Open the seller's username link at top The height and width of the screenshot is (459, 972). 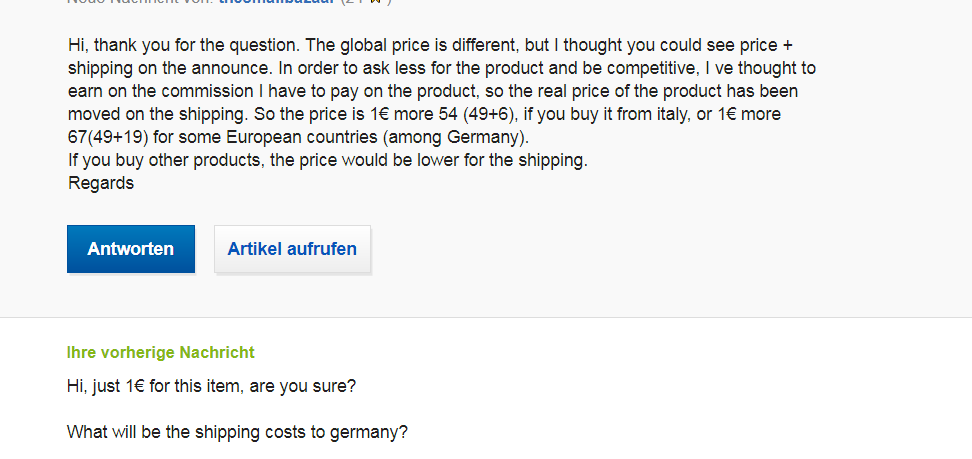pyautogui.click(x=276, y=2)
